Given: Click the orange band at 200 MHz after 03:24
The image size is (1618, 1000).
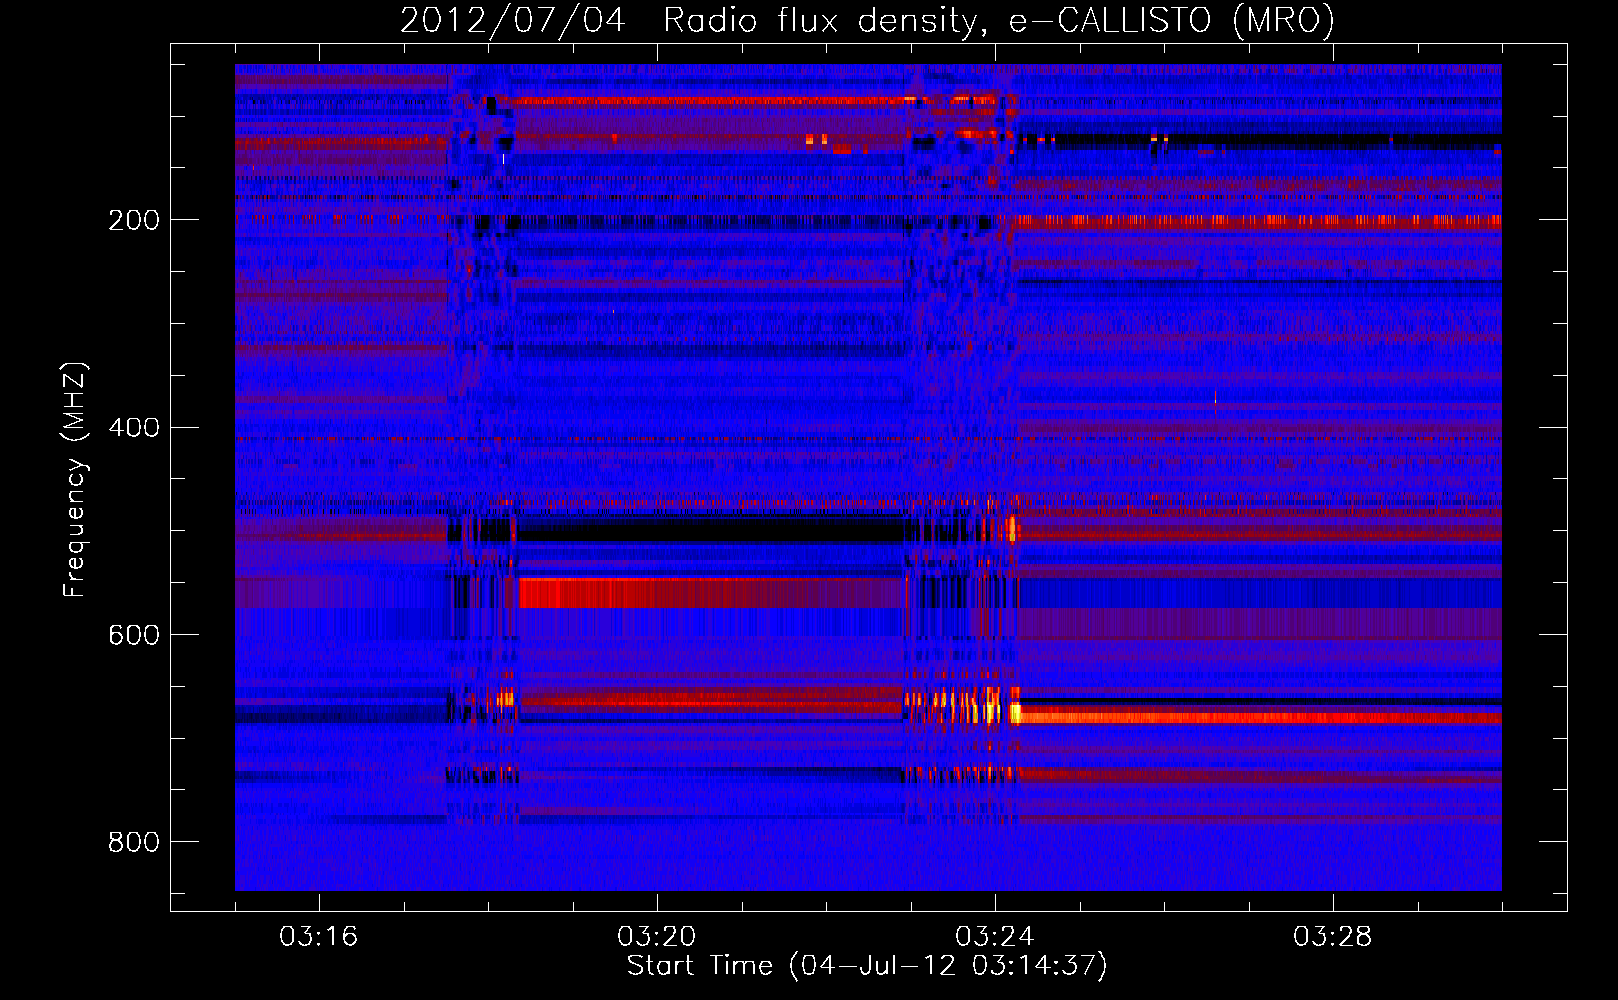Looking at the screenshot, I should tap(1258, 221).
